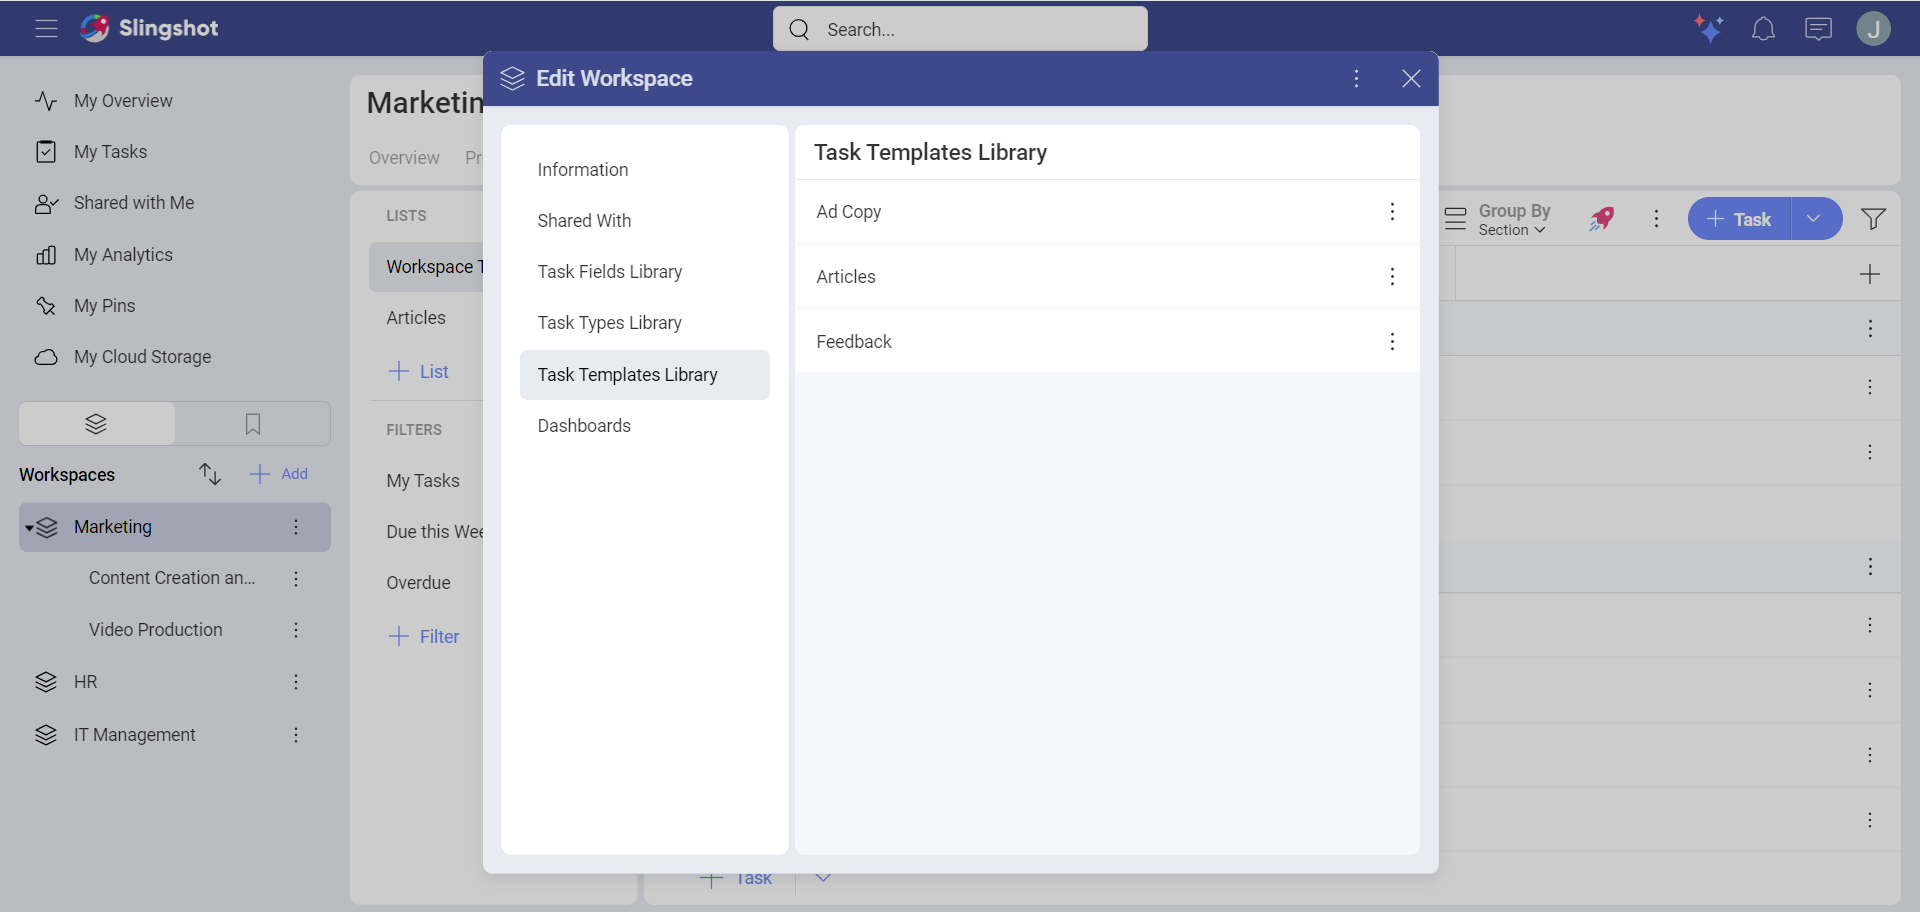Select Task Templates Library section
This screenshot has height=912, width=1920.
click(x=644, y=375)
